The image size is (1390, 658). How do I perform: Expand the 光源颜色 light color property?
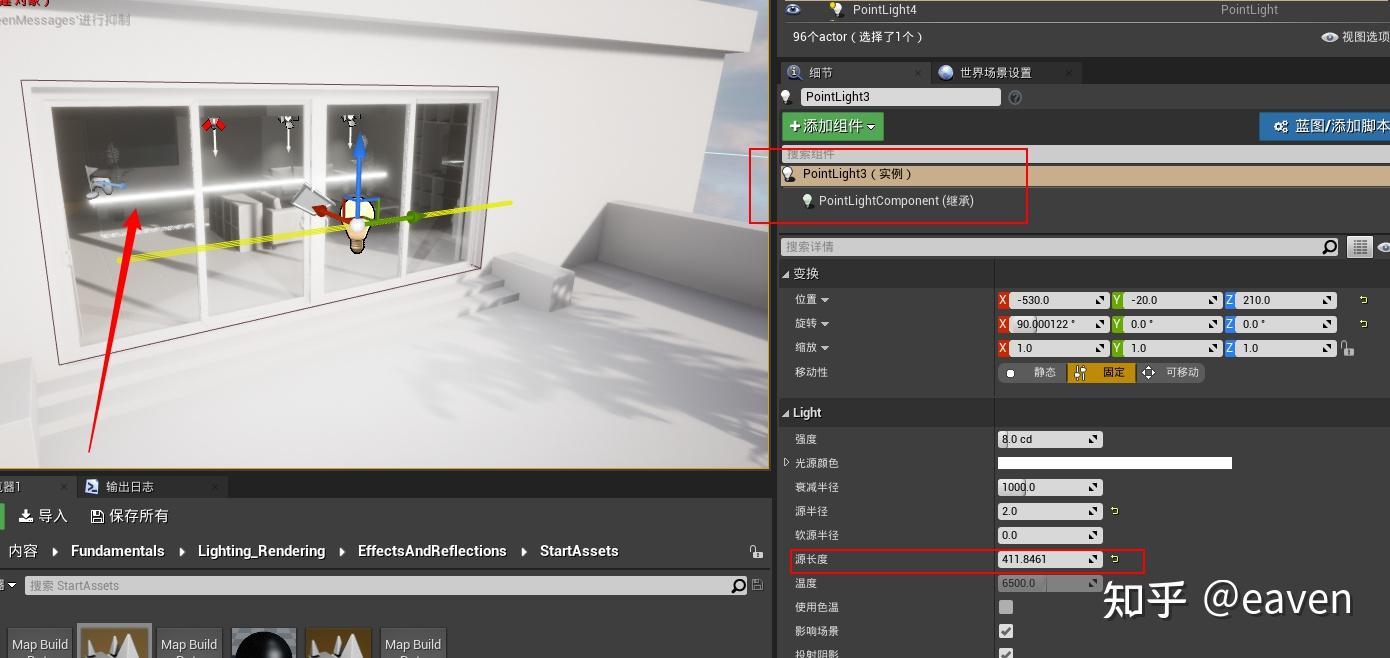pyautogui.click(x=786, y=462)
